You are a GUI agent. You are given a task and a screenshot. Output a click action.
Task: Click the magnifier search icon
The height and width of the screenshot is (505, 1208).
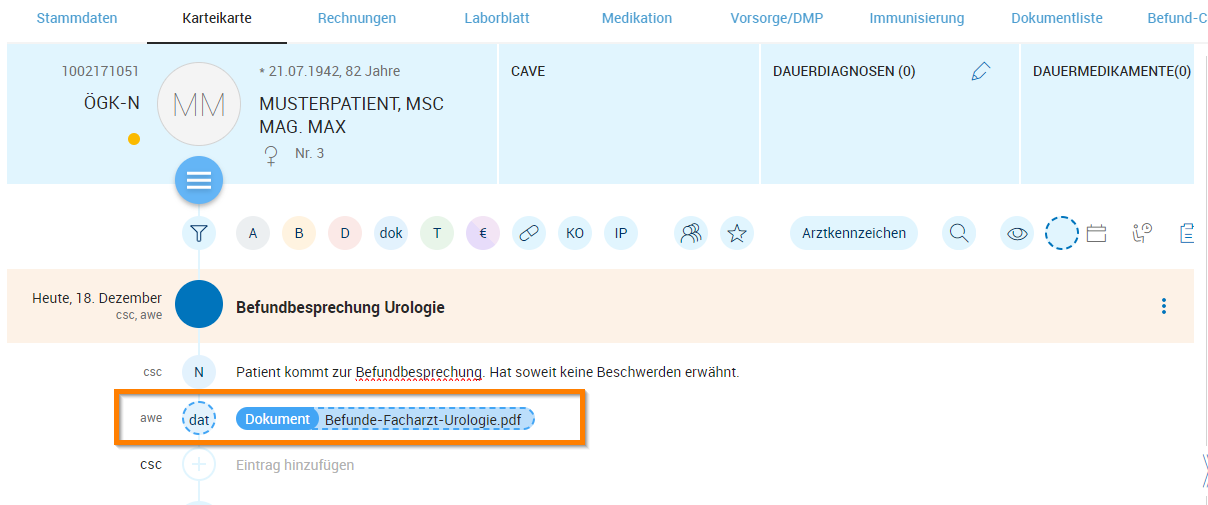coord(959,234)
